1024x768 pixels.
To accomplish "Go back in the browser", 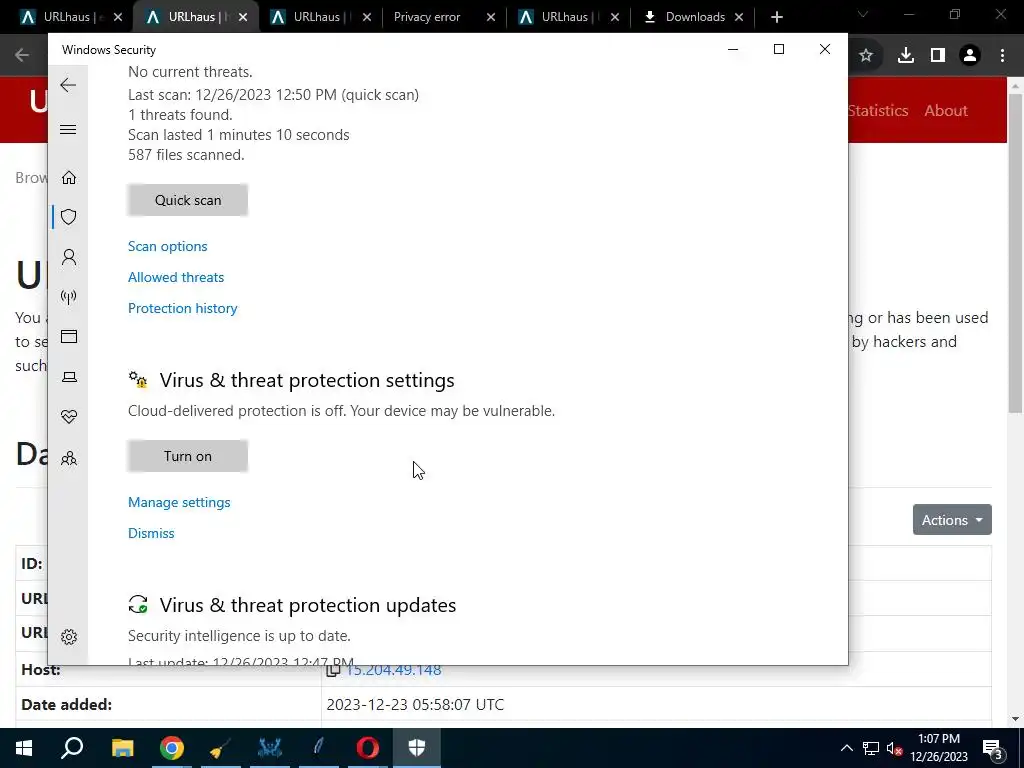I will click(x=22, y=56).
